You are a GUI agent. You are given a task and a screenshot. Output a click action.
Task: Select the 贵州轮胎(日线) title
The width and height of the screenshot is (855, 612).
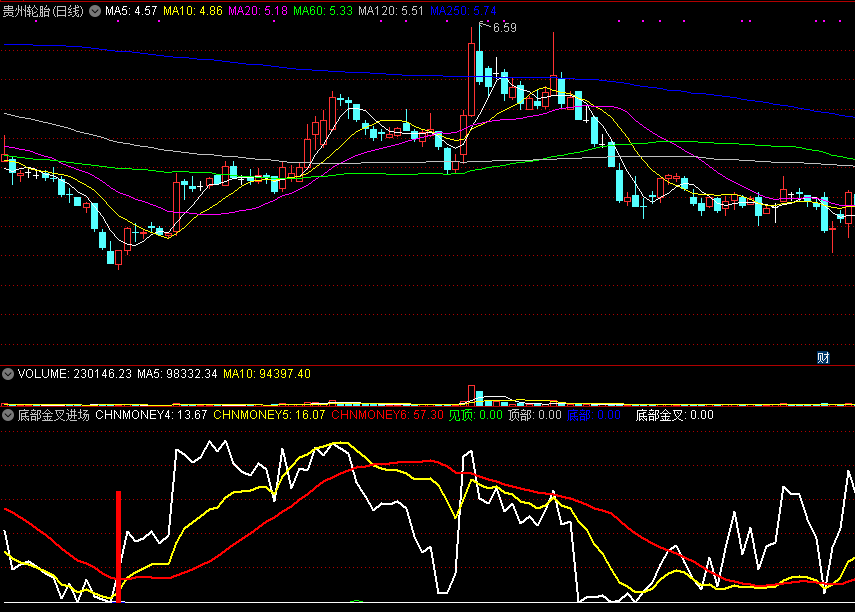pos(43,11)
